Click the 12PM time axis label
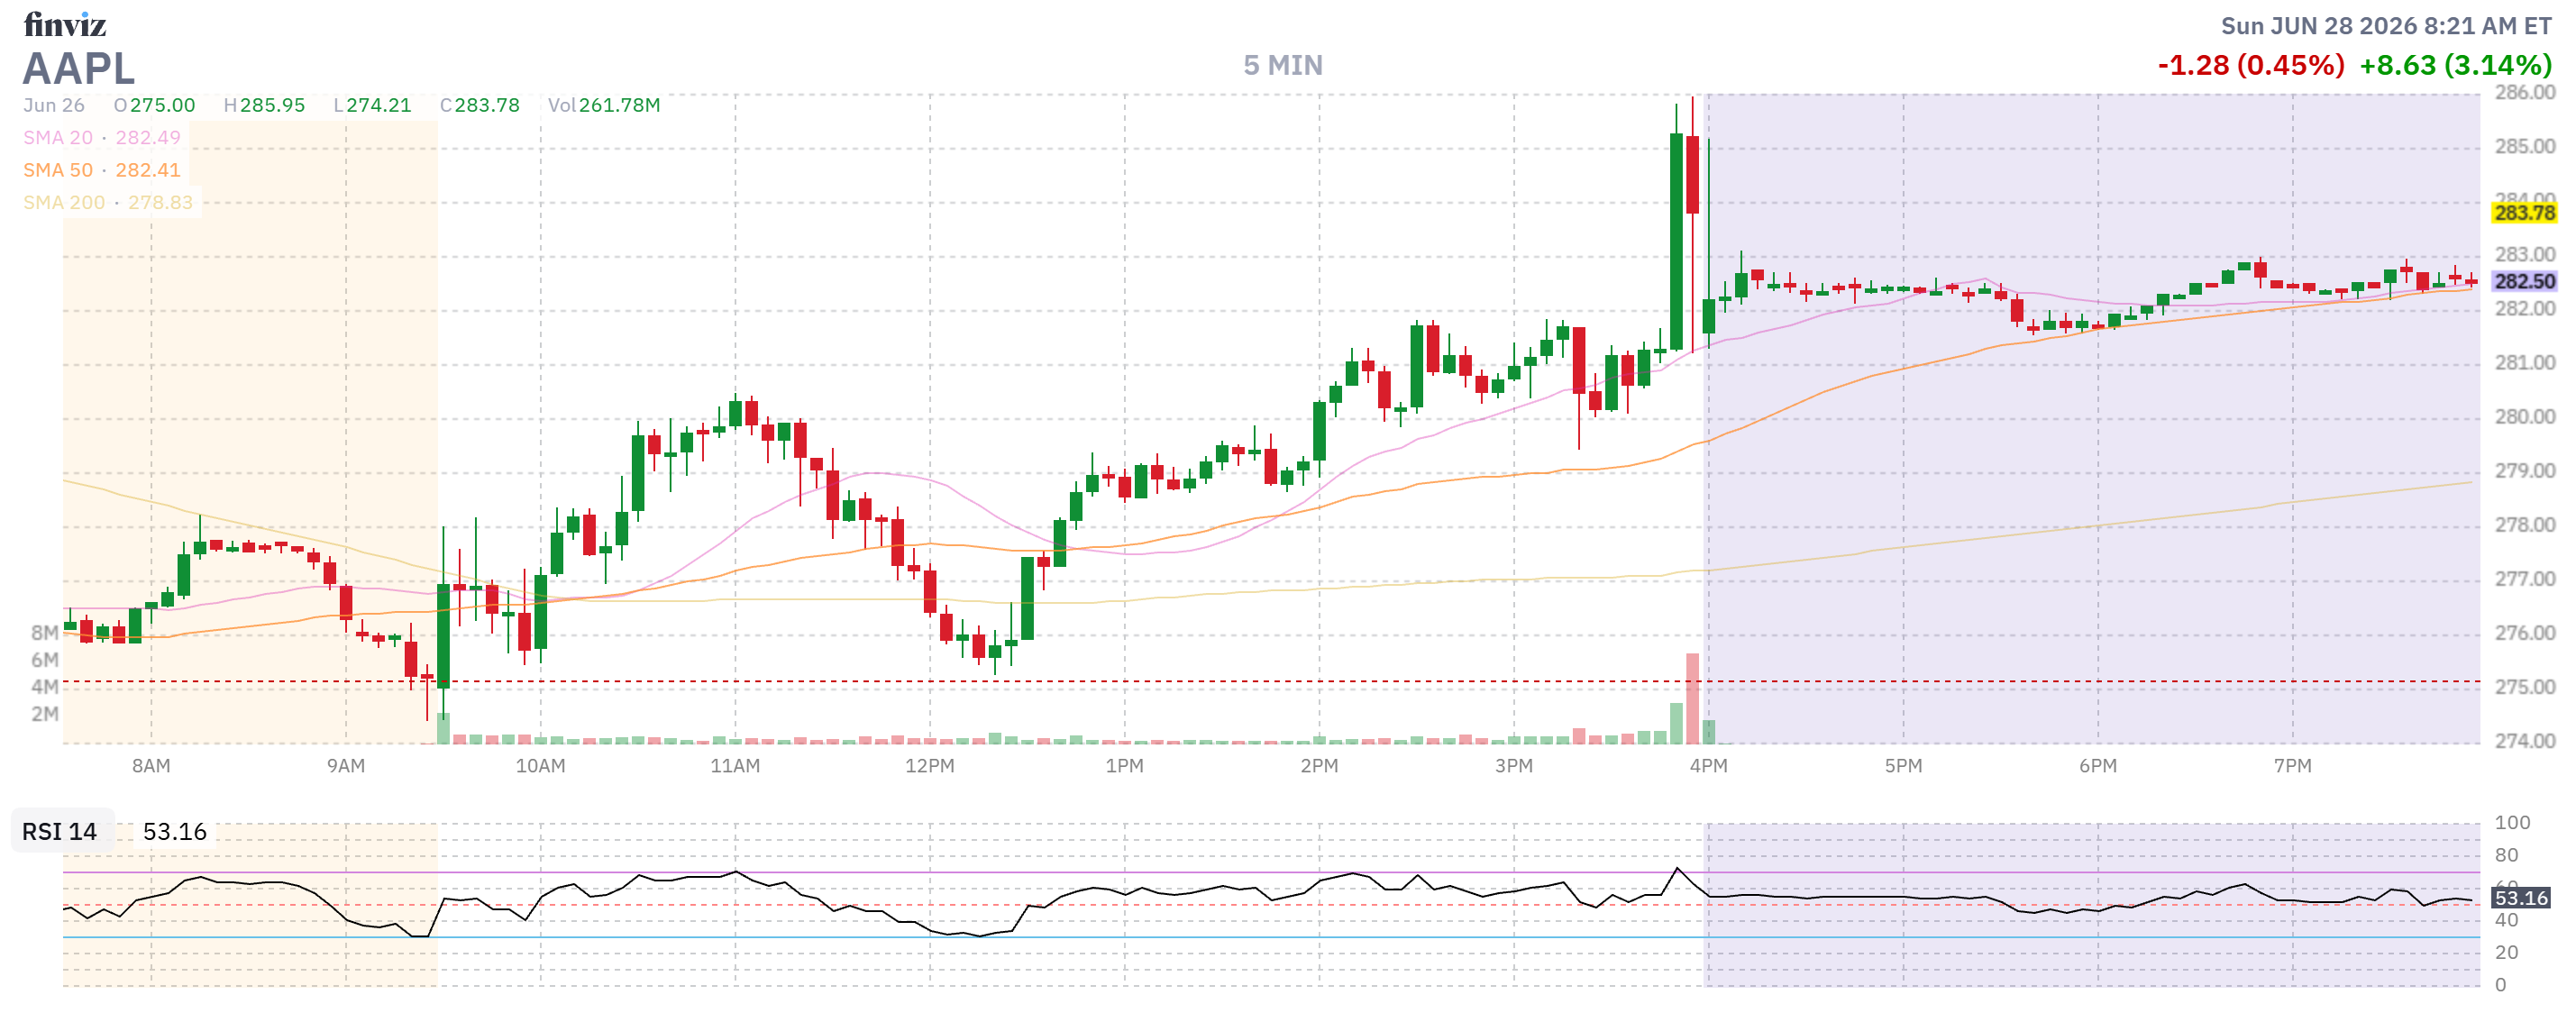 [930, 766]
